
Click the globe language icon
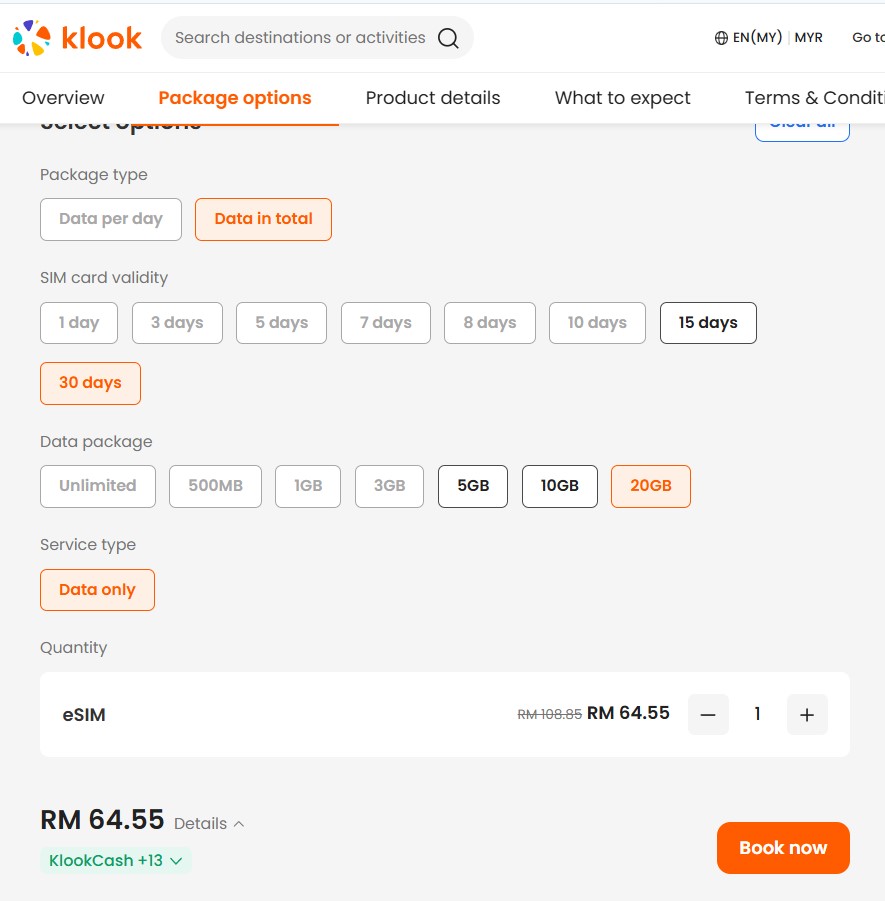(x=721, y=38)
